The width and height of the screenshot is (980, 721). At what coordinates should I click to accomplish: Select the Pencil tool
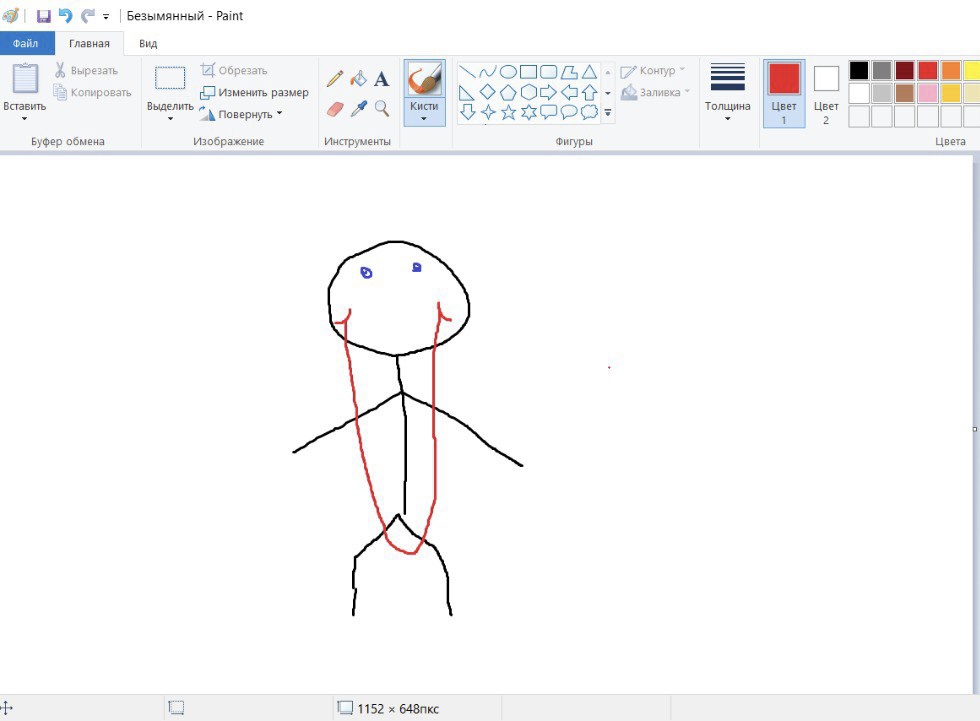point(335,79)
